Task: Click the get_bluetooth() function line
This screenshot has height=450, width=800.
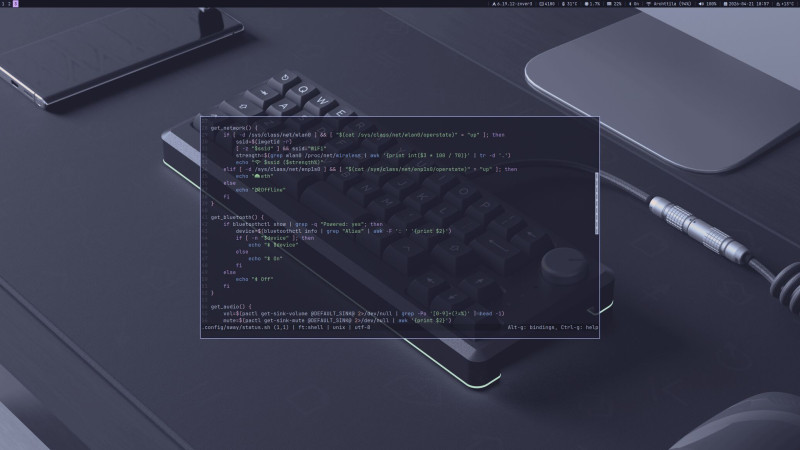Action: [x=237, y=217]
